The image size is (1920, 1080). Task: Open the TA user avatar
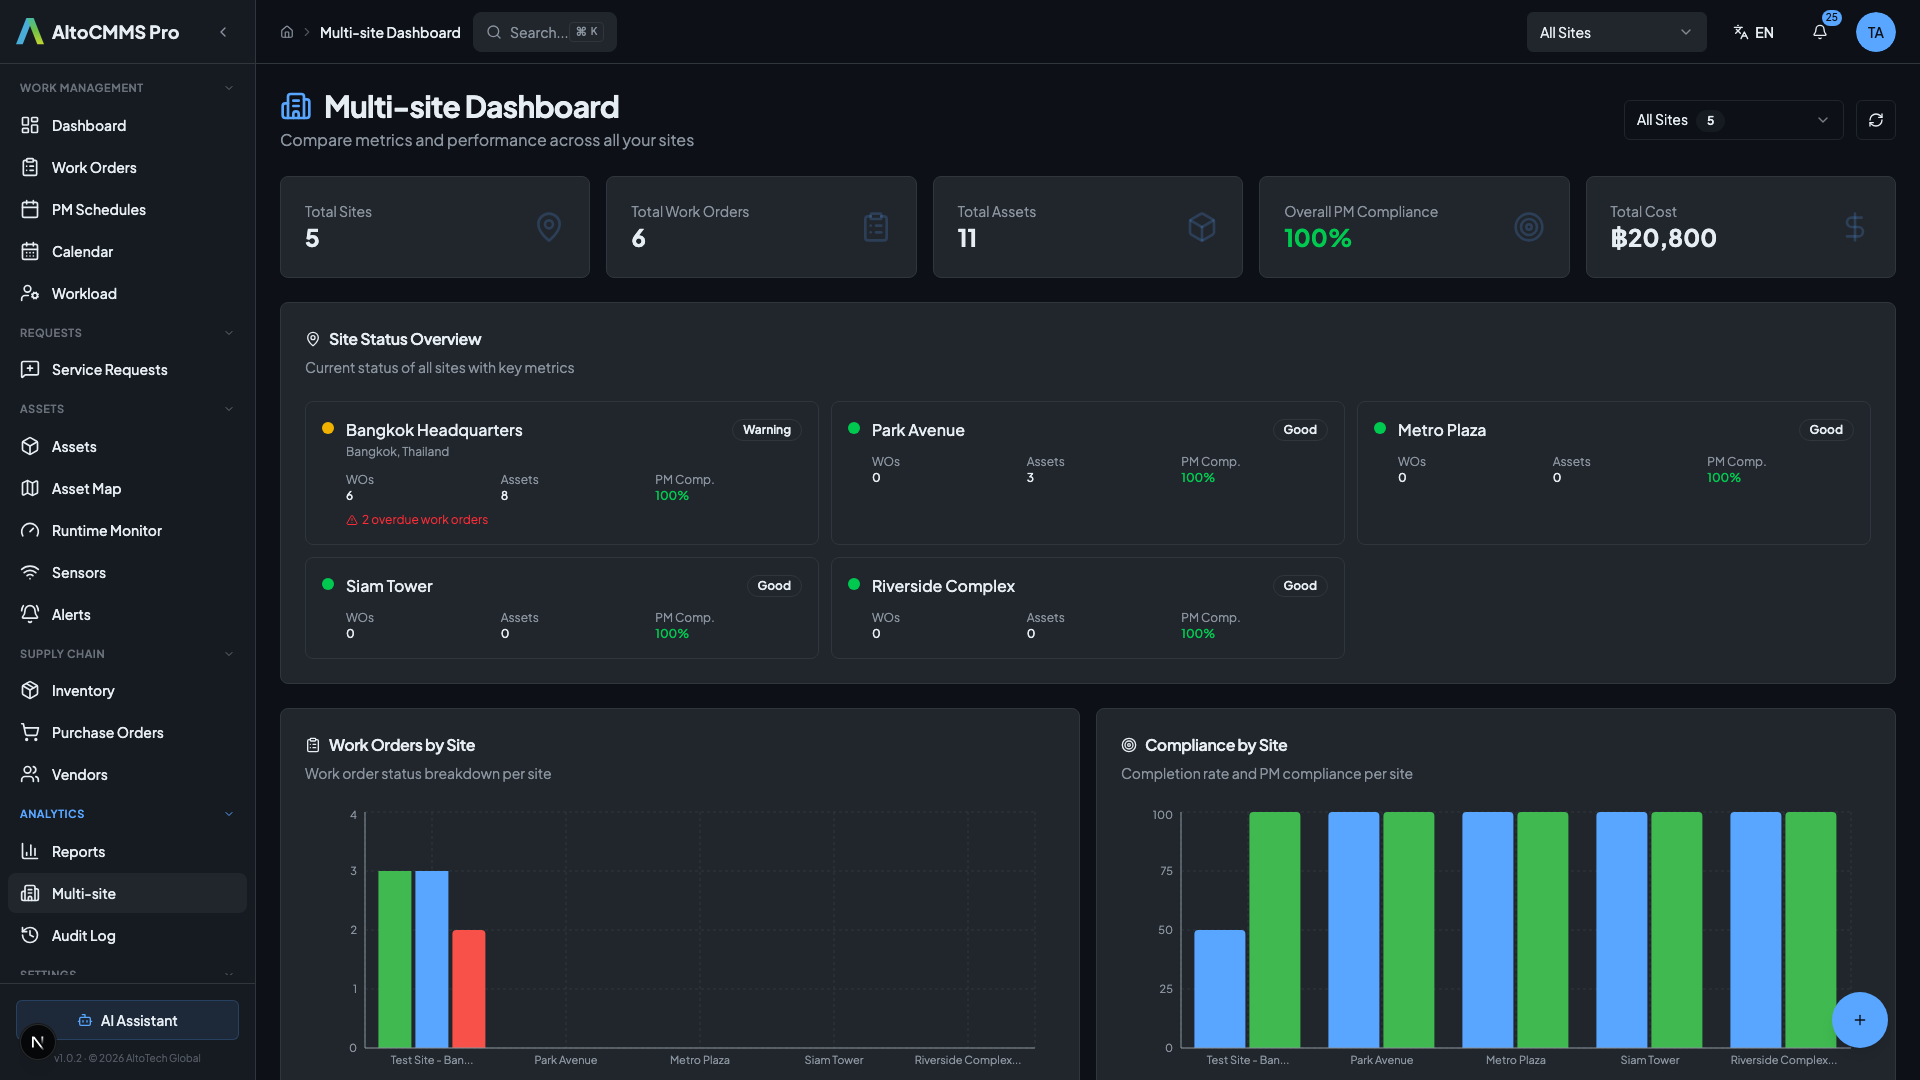(x=1875, y=32)
